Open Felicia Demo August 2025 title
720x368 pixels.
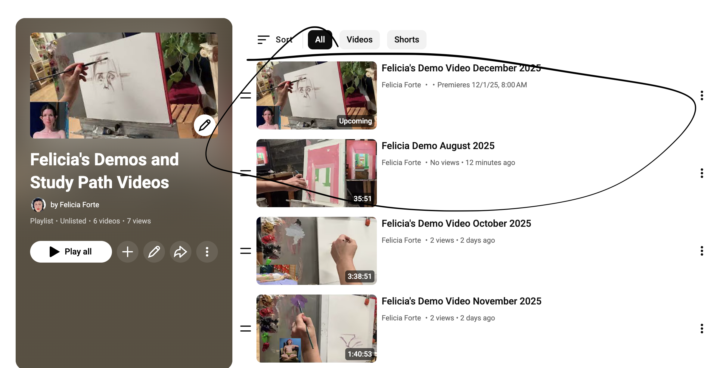click(x=438, y=146)
